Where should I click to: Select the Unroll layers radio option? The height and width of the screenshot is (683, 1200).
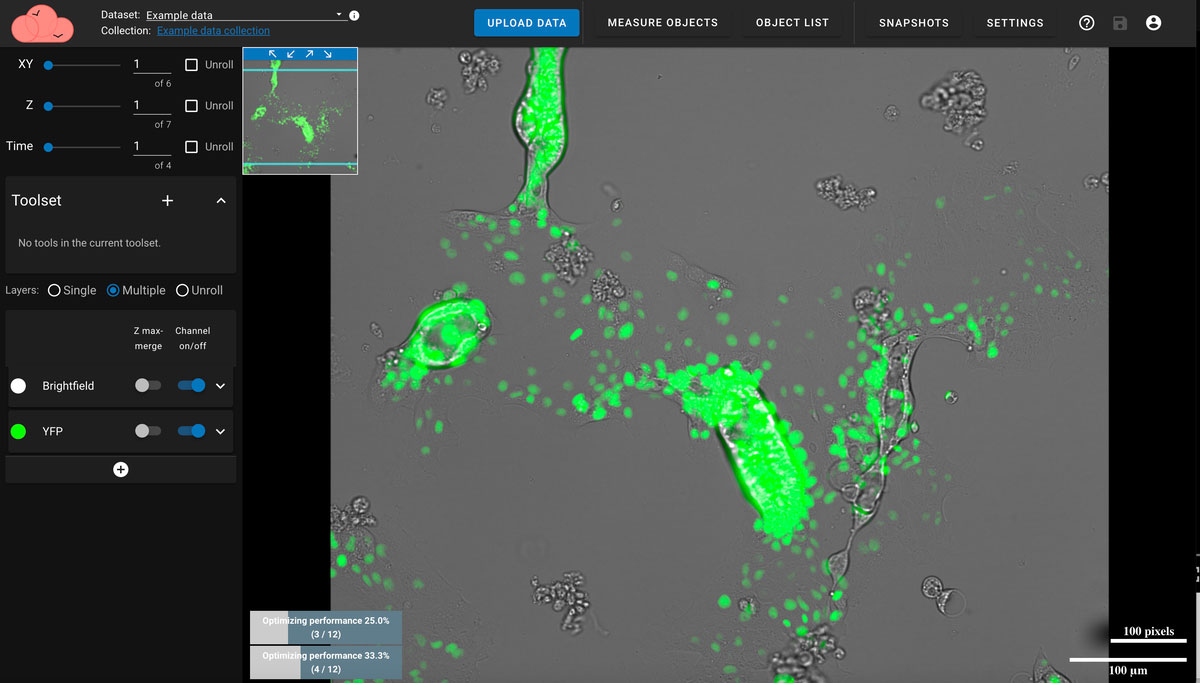182,290
